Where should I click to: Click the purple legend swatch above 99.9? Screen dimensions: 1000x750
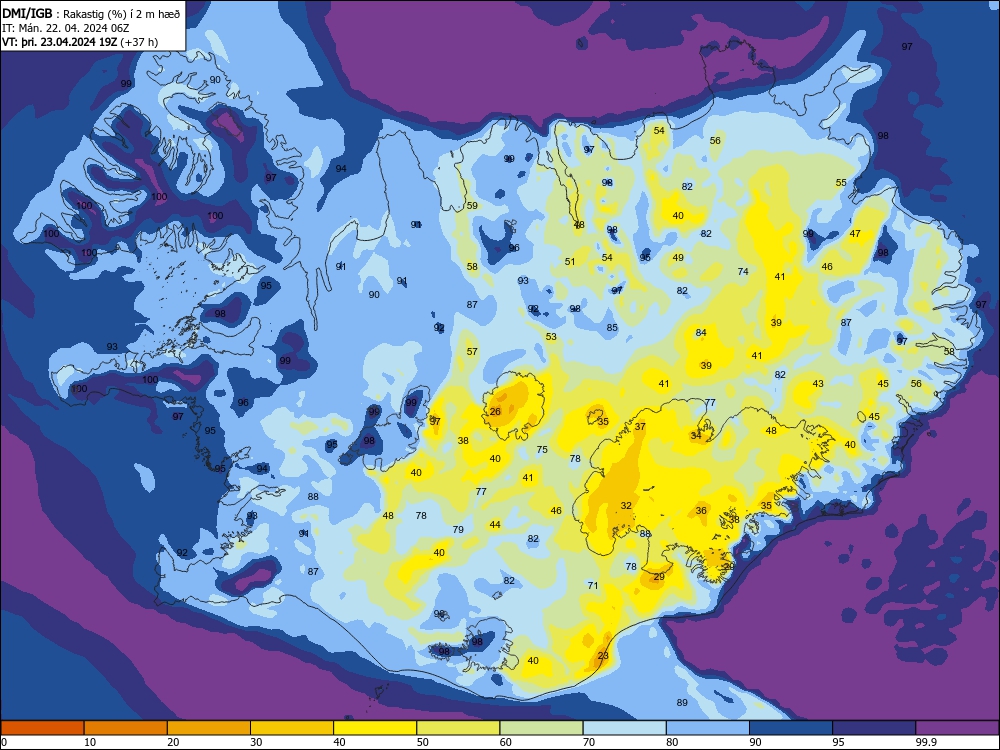tap(957, 728)
